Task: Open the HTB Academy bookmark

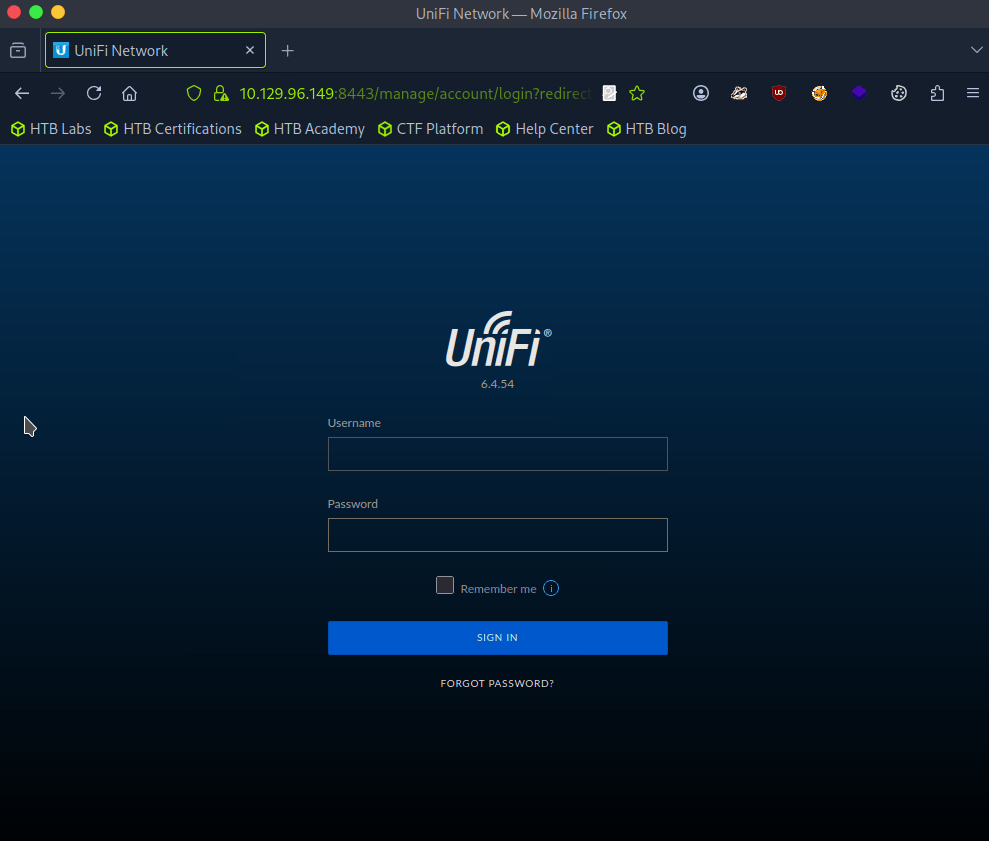Action: 309,129
